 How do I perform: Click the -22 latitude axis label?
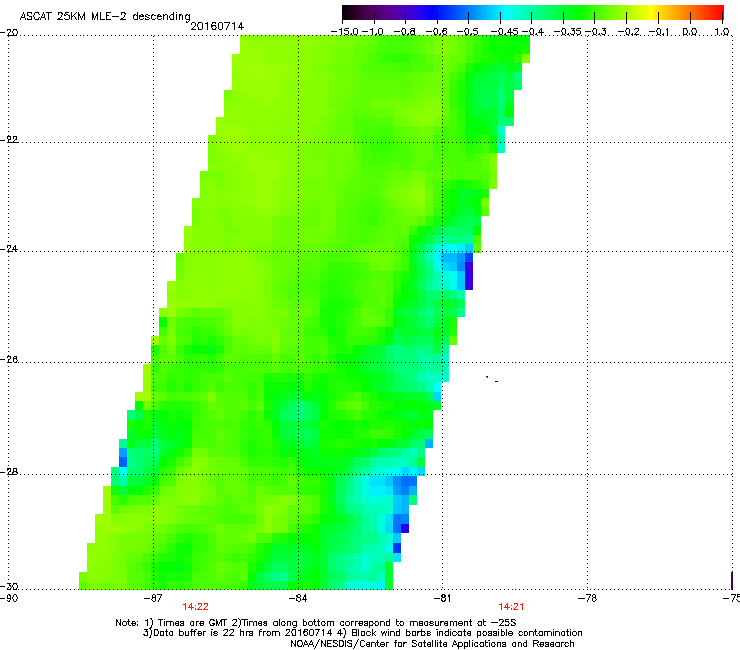(x=9, y=140)
